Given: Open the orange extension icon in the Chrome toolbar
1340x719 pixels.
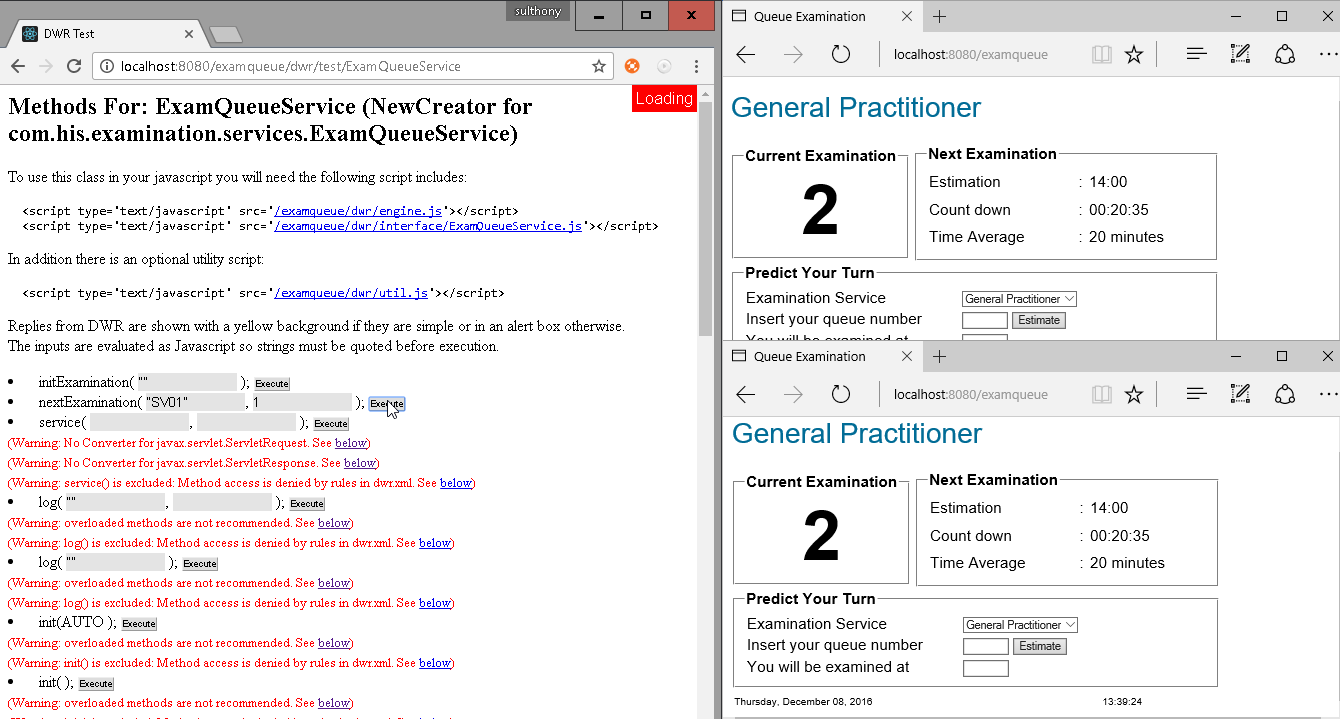Looking at the screenshot, I should [x=632, y=66].
